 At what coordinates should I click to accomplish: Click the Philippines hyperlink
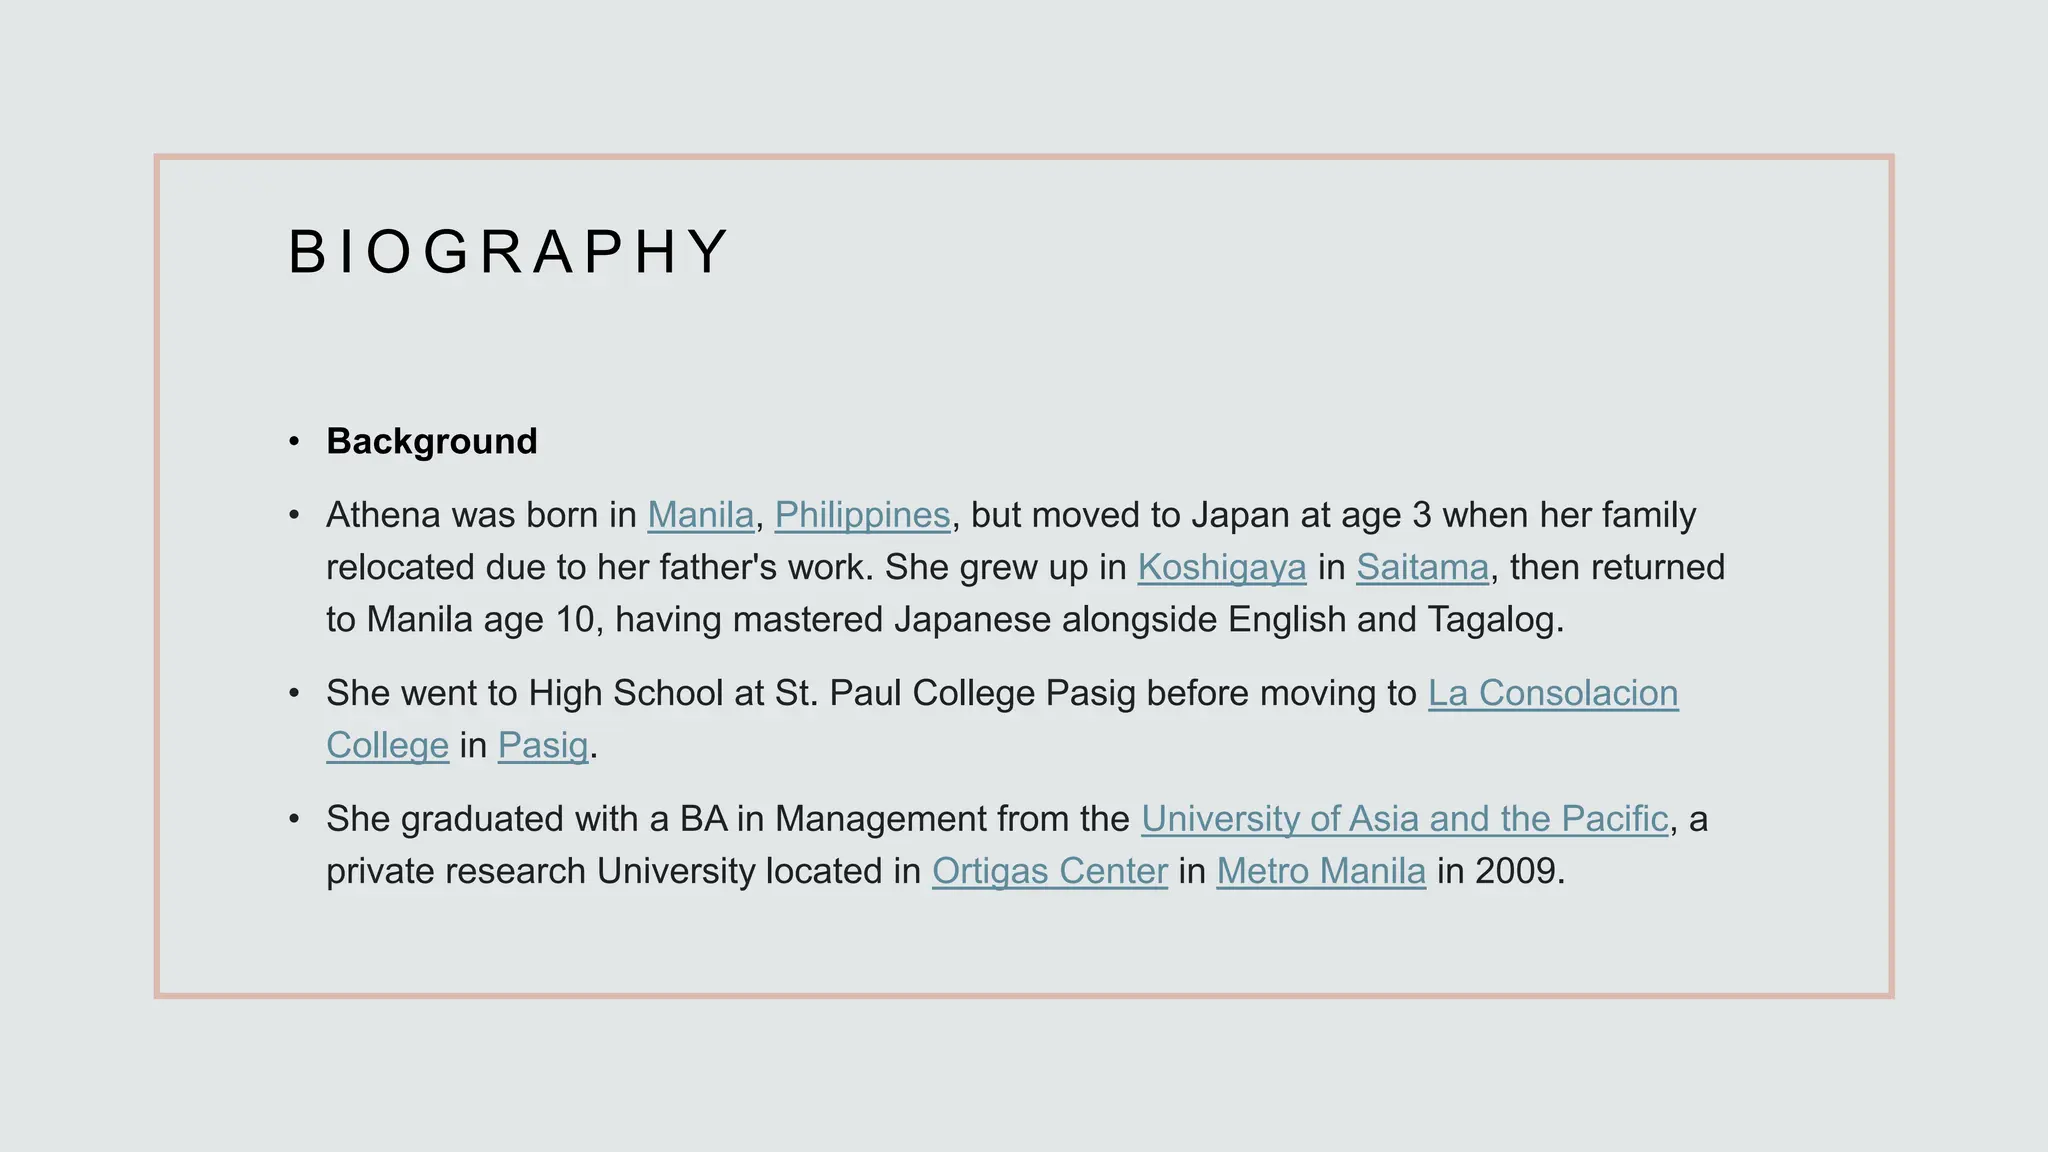(862, 516)
